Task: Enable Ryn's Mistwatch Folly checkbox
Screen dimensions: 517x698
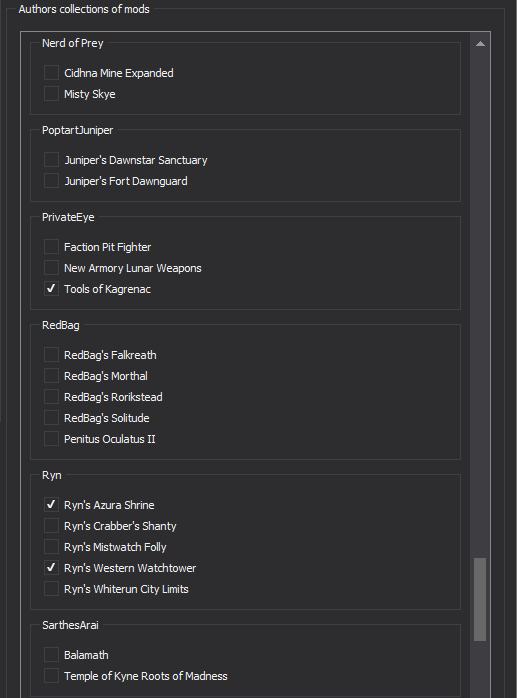Action: [51, 546]
